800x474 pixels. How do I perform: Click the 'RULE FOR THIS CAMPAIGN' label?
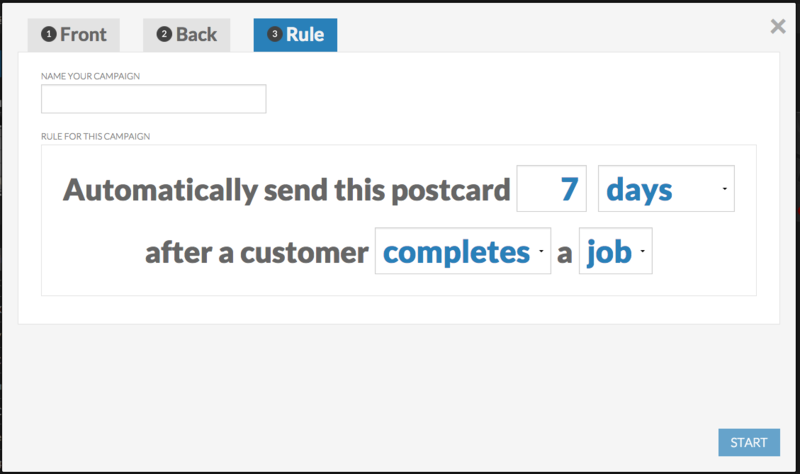(95, 136)
